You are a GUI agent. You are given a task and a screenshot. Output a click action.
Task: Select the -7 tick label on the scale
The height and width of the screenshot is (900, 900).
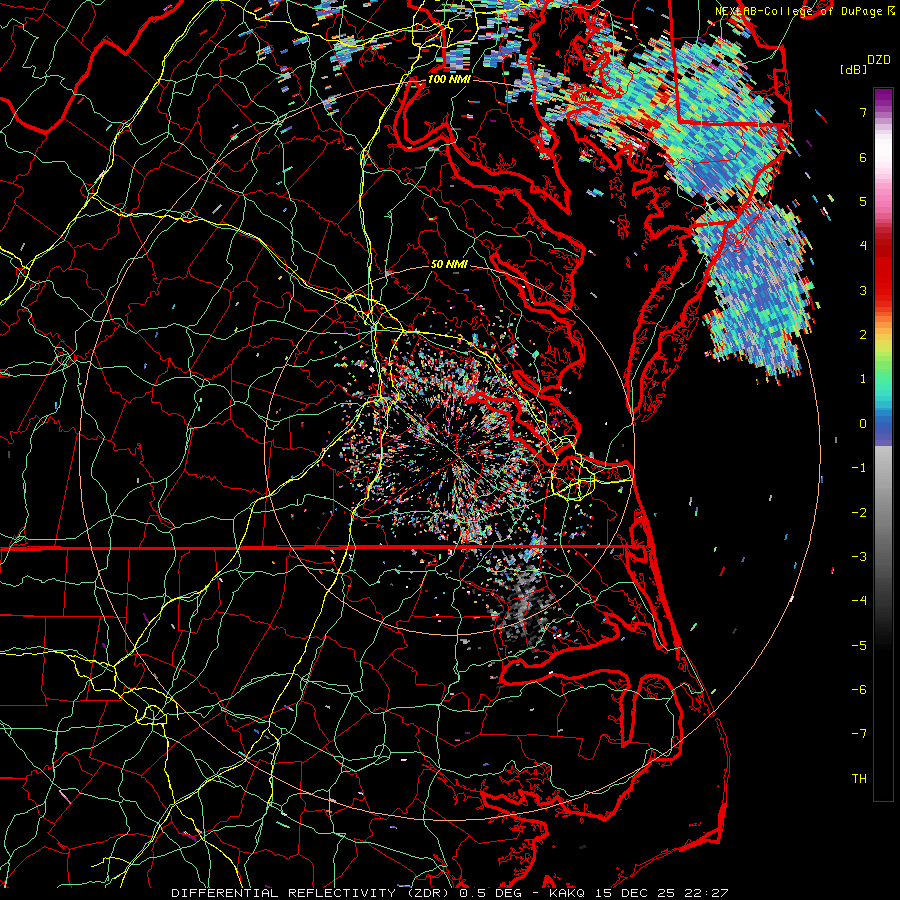[x=859, y=734]
